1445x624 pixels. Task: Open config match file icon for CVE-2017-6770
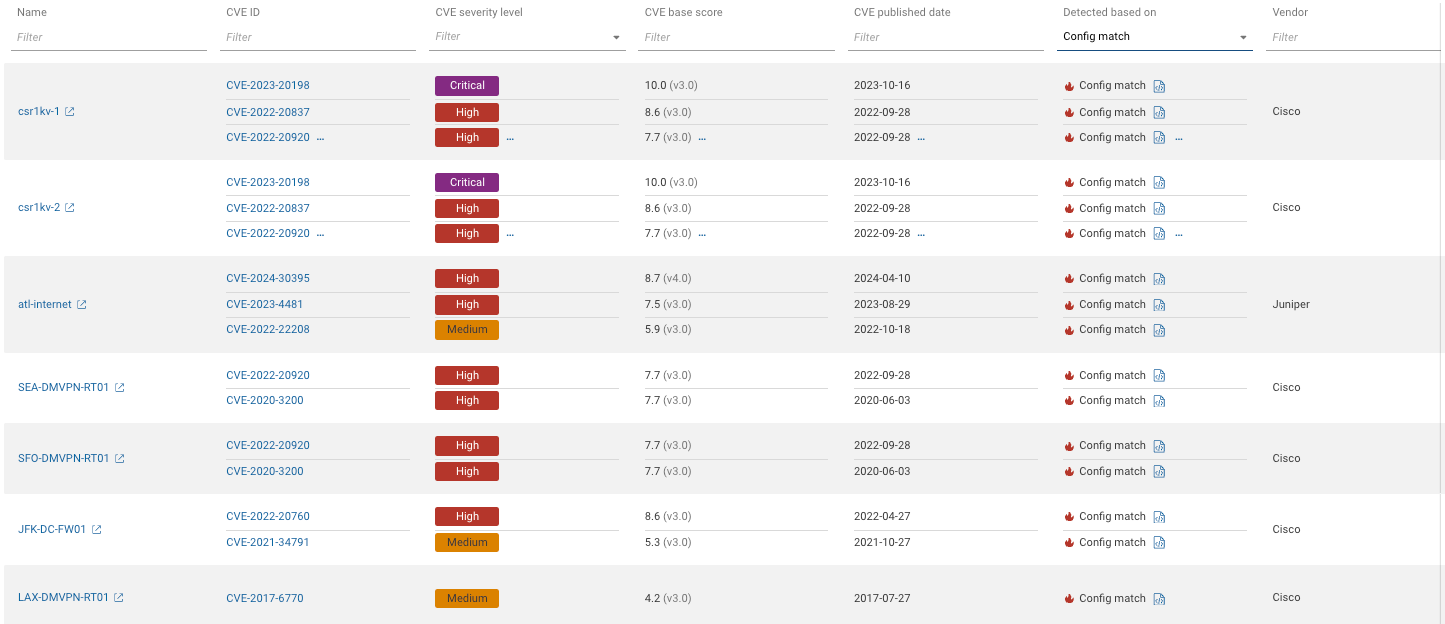(1159, 598)
